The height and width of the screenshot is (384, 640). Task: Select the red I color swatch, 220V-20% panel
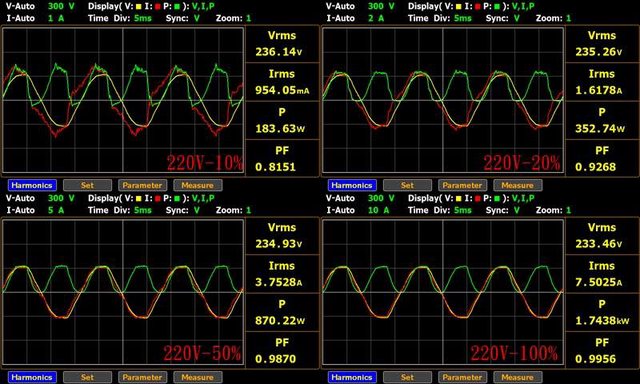pyautogui.click(x=478, y=7)
